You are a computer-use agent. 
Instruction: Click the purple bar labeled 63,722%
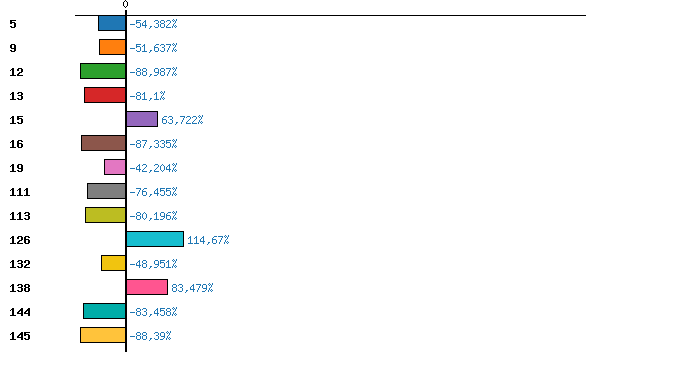coord(142,119)
